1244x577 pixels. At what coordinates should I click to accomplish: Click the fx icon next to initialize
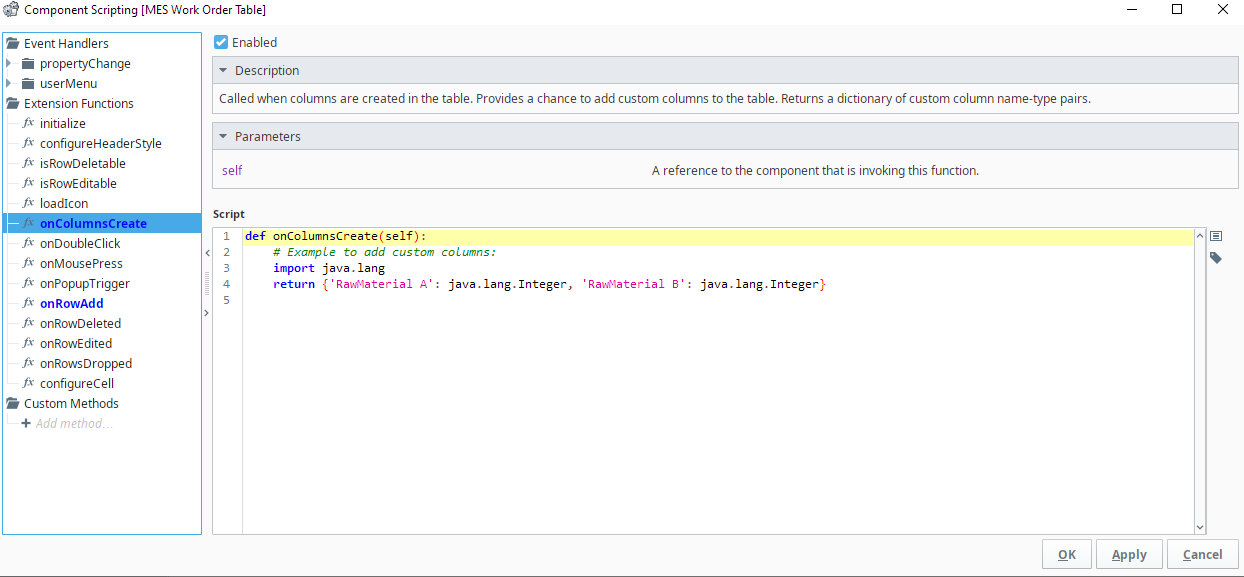tap(28, 124)
